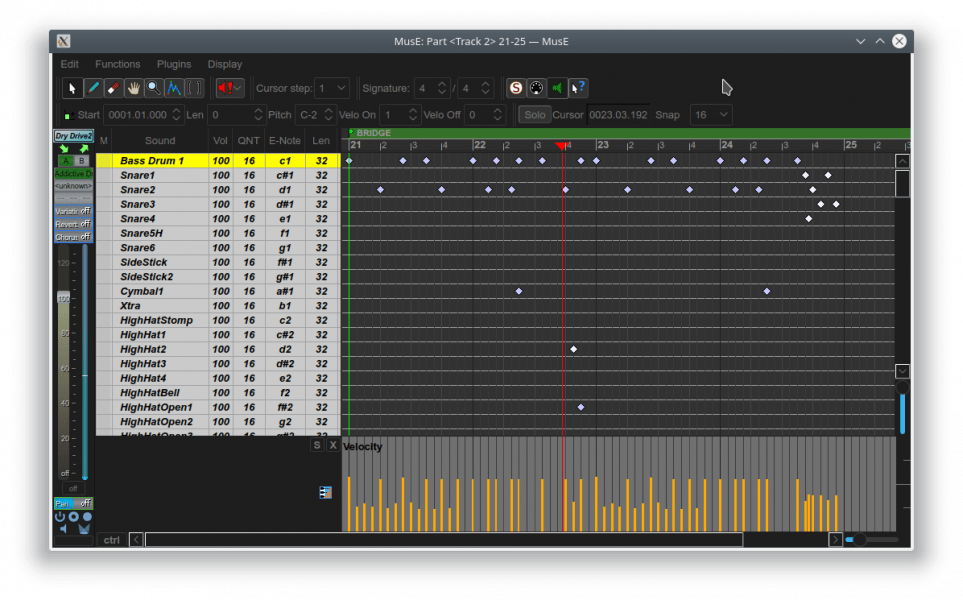Click the red S solo icon

pyautogui.click(x=516, y=88)
